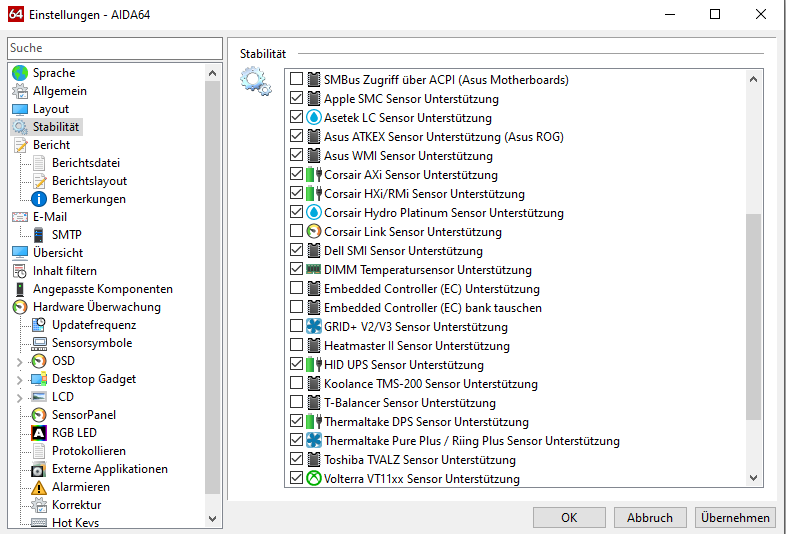Click the gear icon next to Allgemein
The width and height of the screenshot is (786, 534).
tap(20, 91)
